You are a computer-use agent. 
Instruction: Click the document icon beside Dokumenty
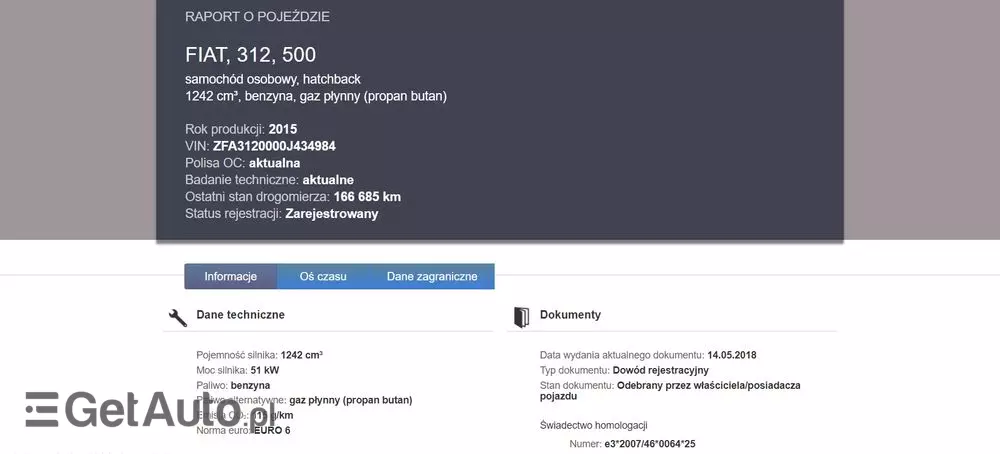coord(521,317)
